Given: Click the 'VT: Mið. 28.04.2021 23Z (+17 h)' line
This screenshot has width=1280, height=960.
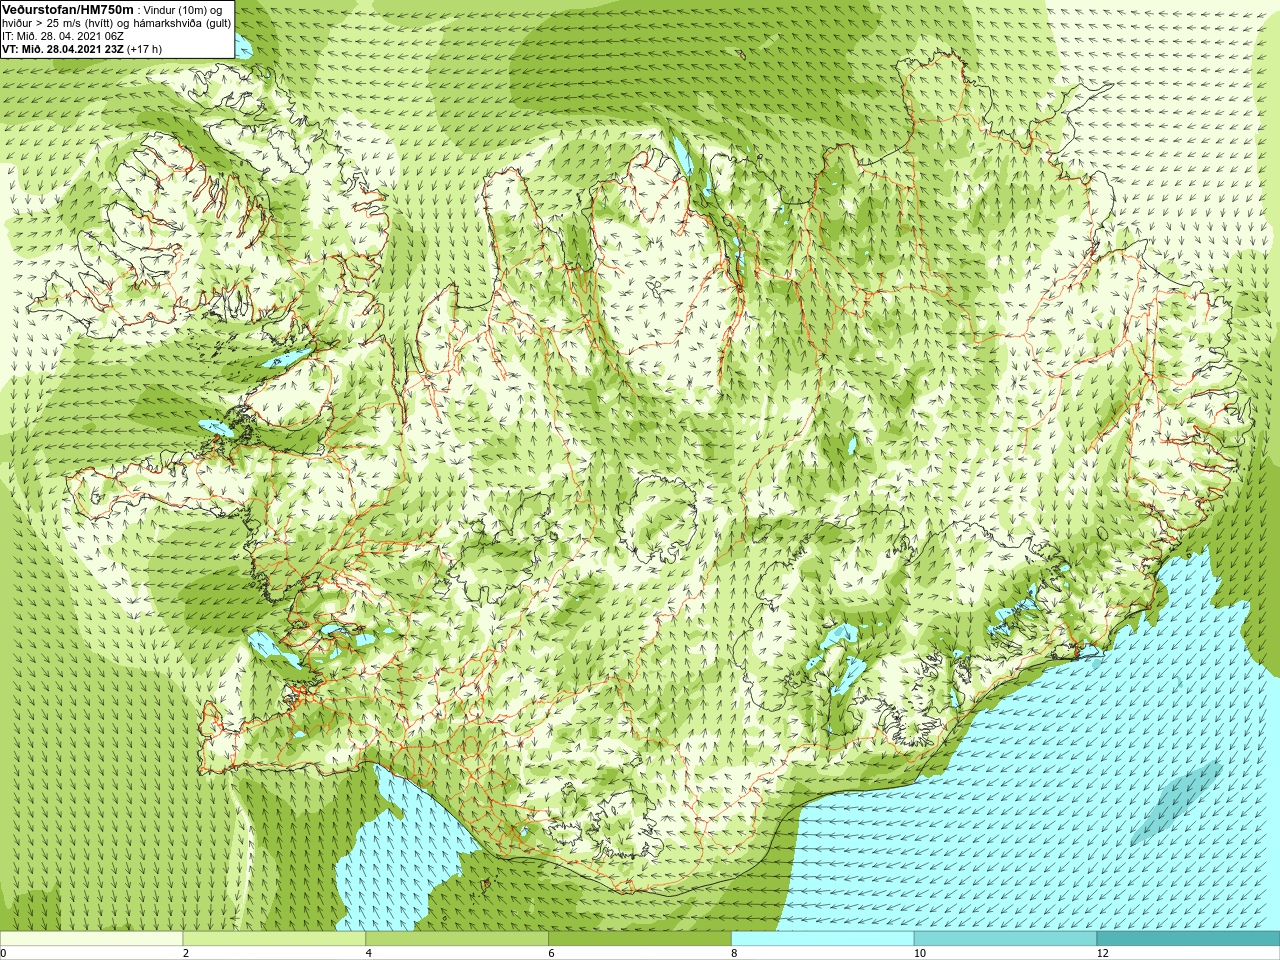Looking at the screenshot, I should coord(82,49).
